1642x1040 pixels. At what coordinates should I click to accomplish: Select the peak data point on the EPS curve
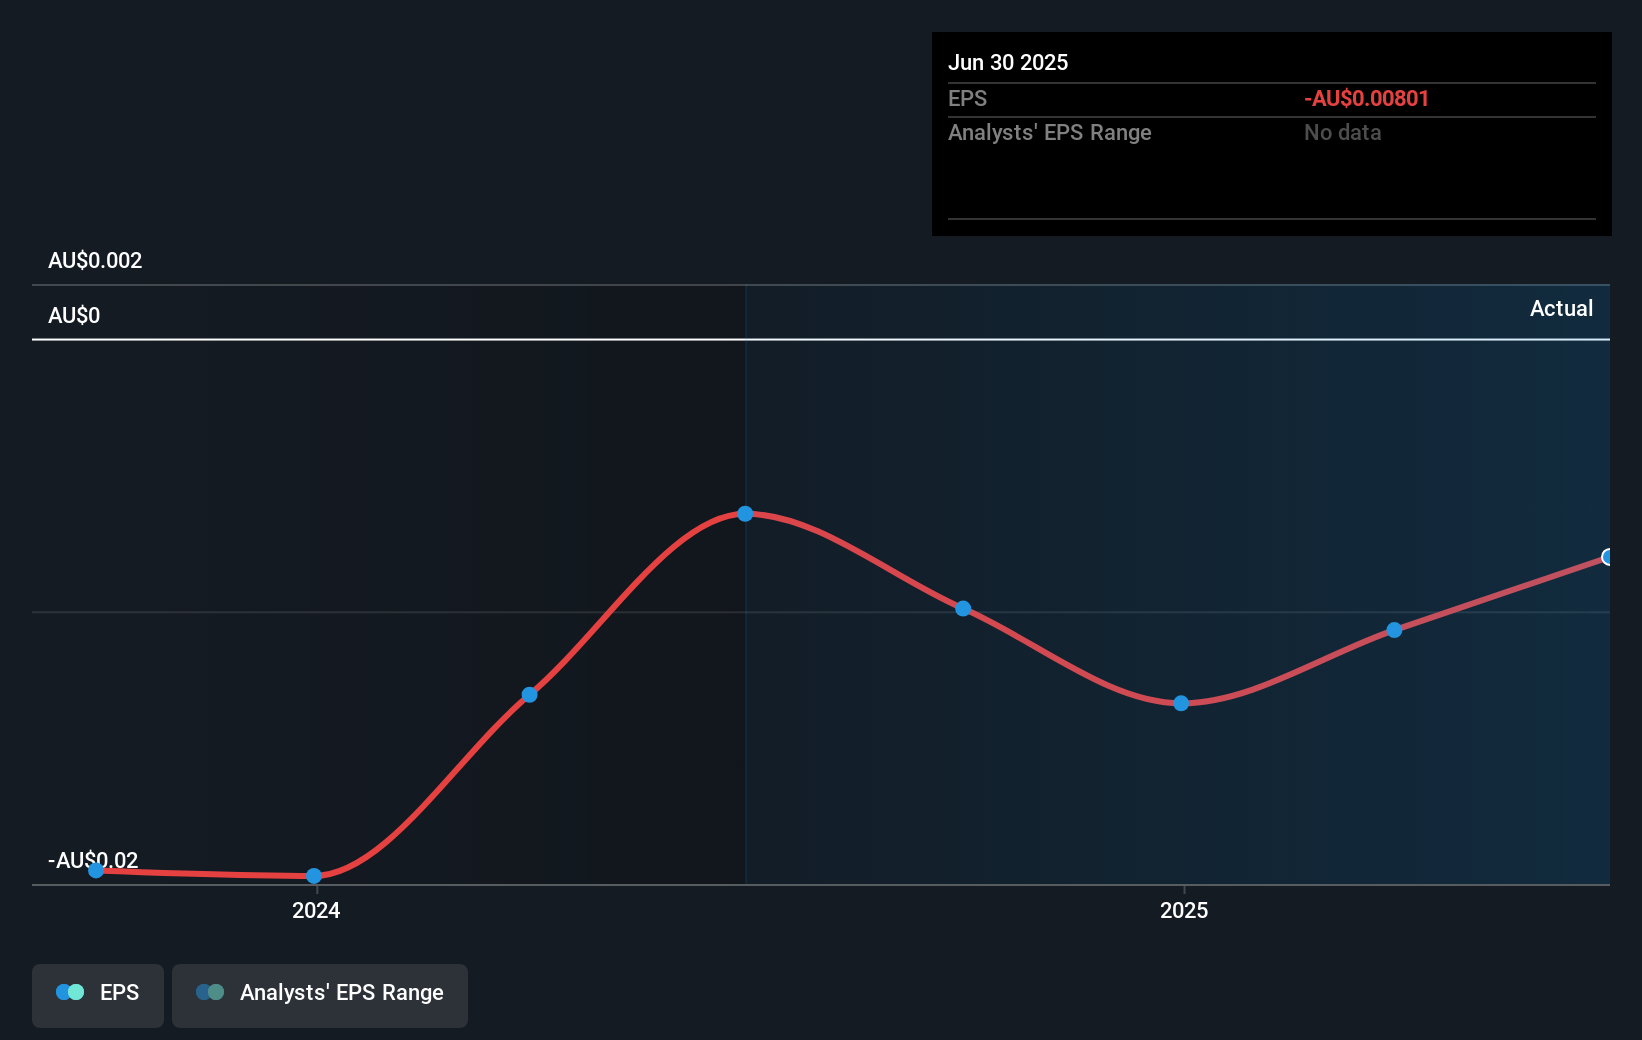click(745, 513)
